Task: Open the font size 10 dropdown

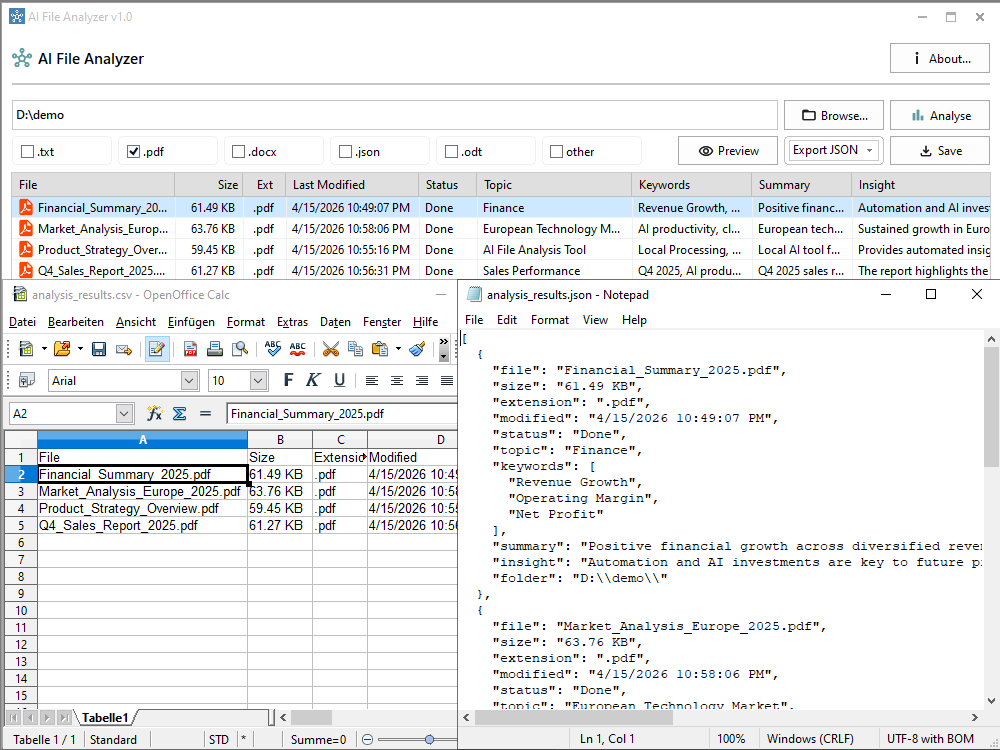Action: (x=258, y=380)
